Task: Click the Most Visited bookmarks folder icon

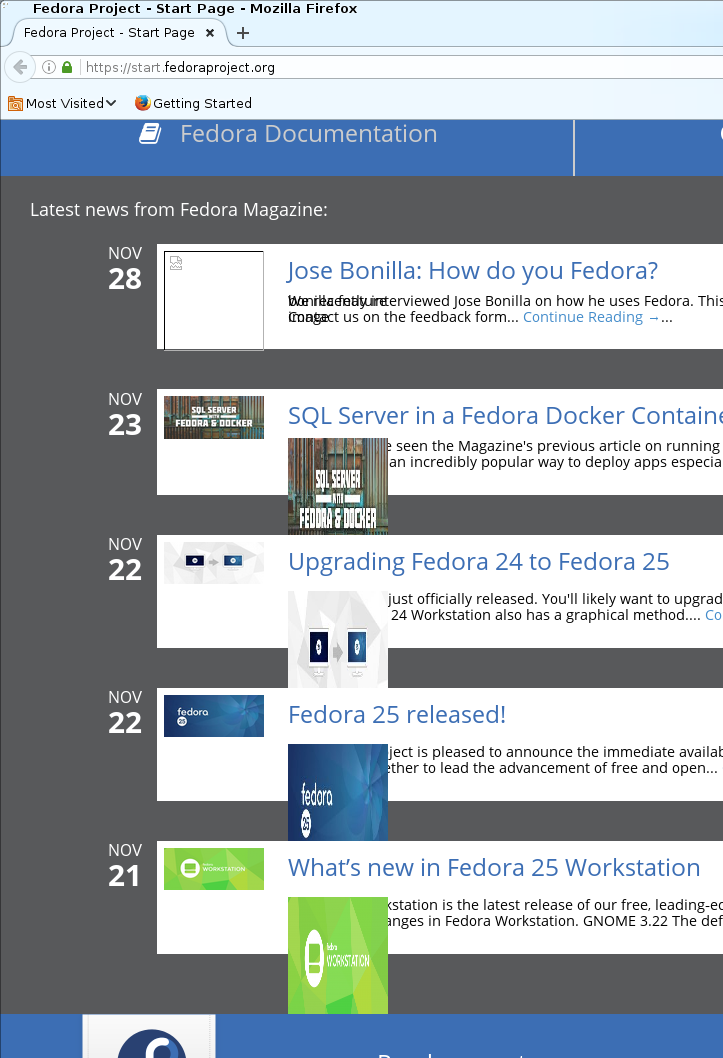Action: 15,103
